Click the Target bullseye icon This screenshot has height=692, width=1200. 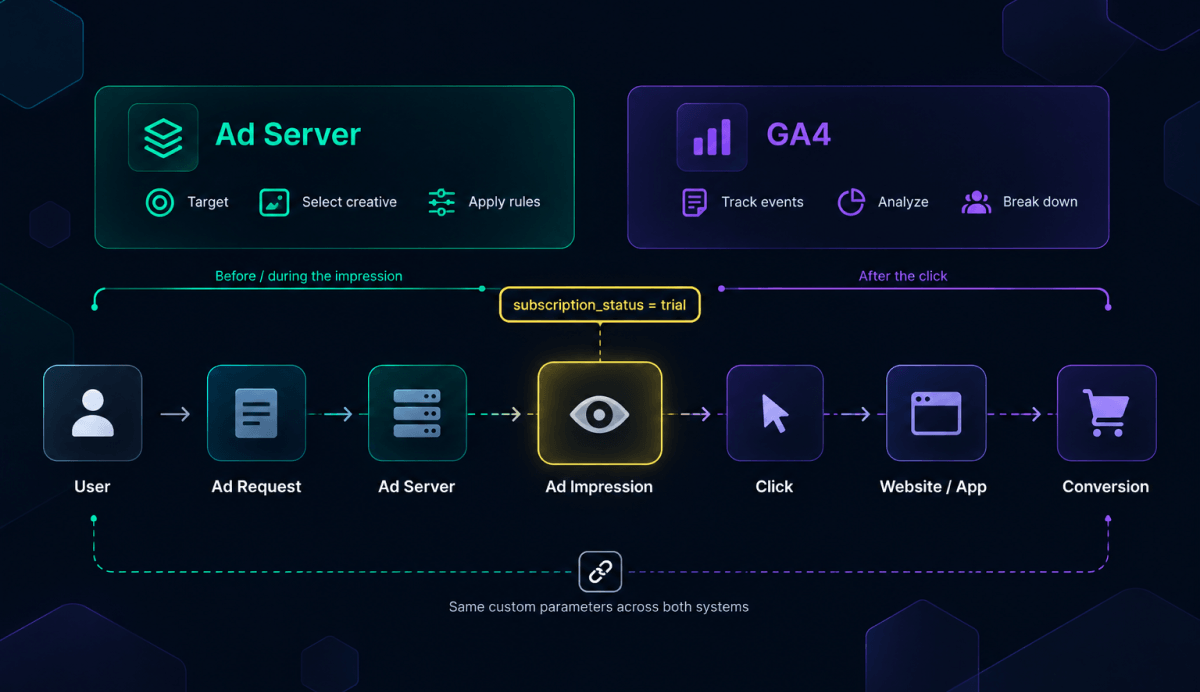coord(160,202)
